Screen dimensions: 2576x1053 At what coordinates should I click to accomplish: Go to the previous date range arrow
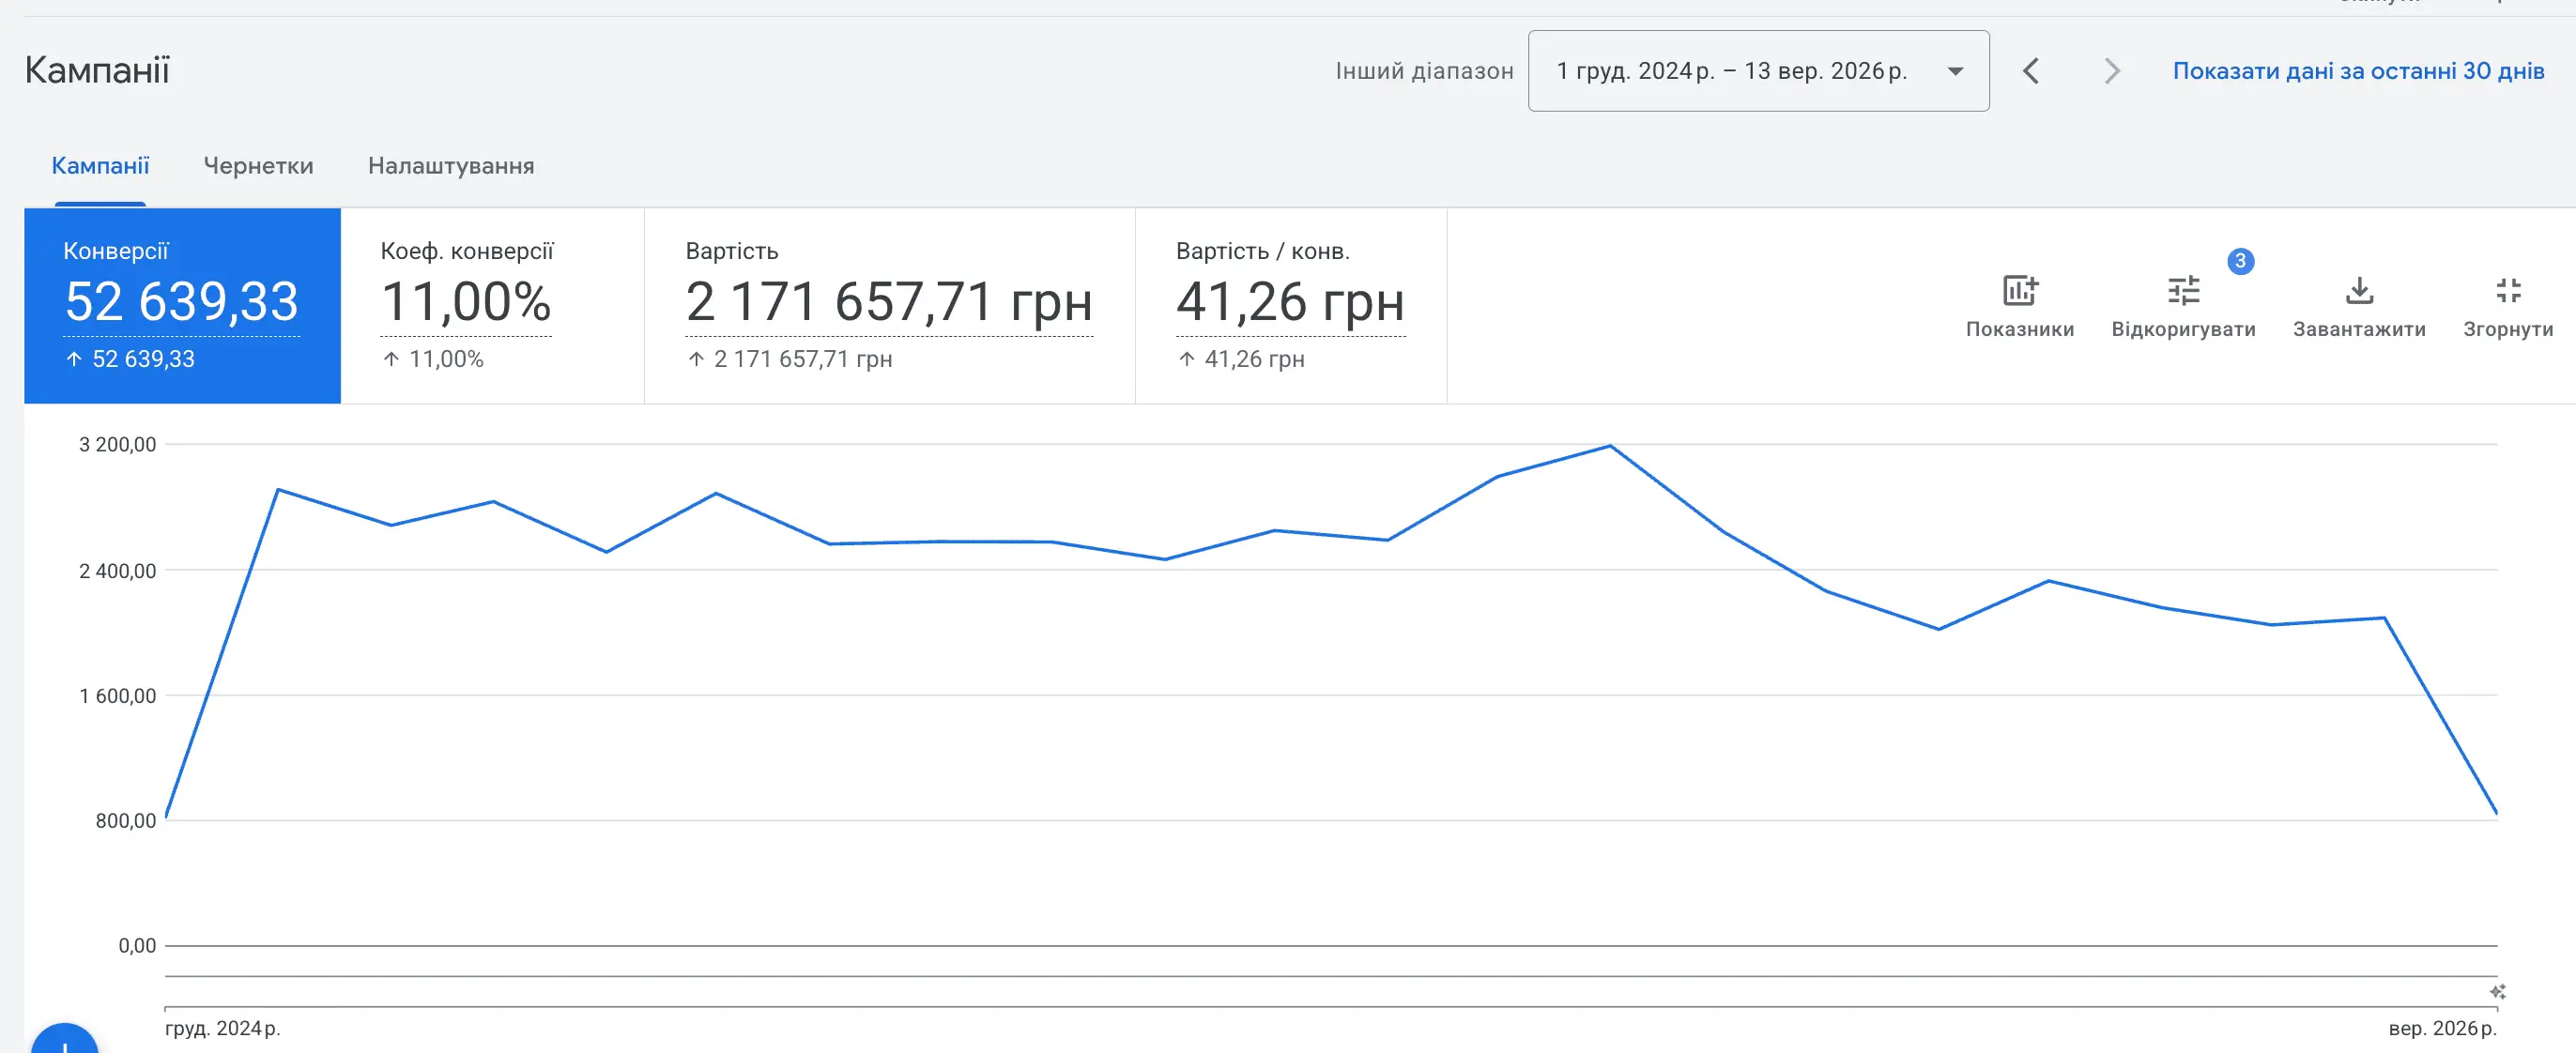[x=2031, y=71]
